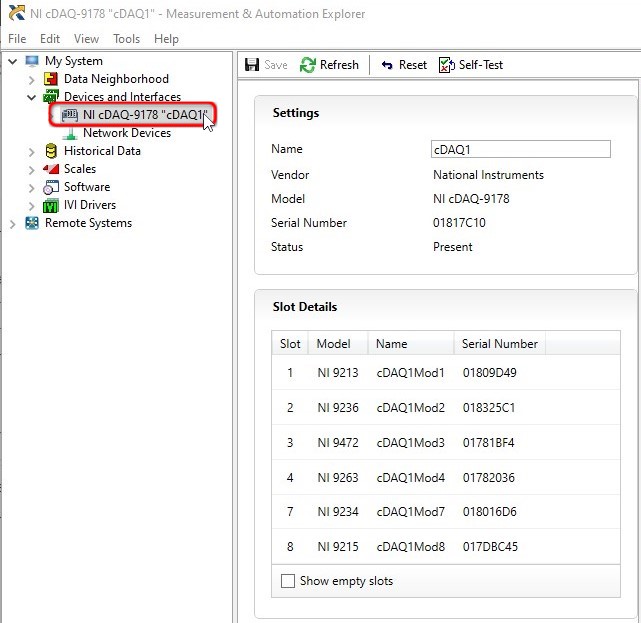
Task: Click the Self-Test button label
Action: coord(480,65)
